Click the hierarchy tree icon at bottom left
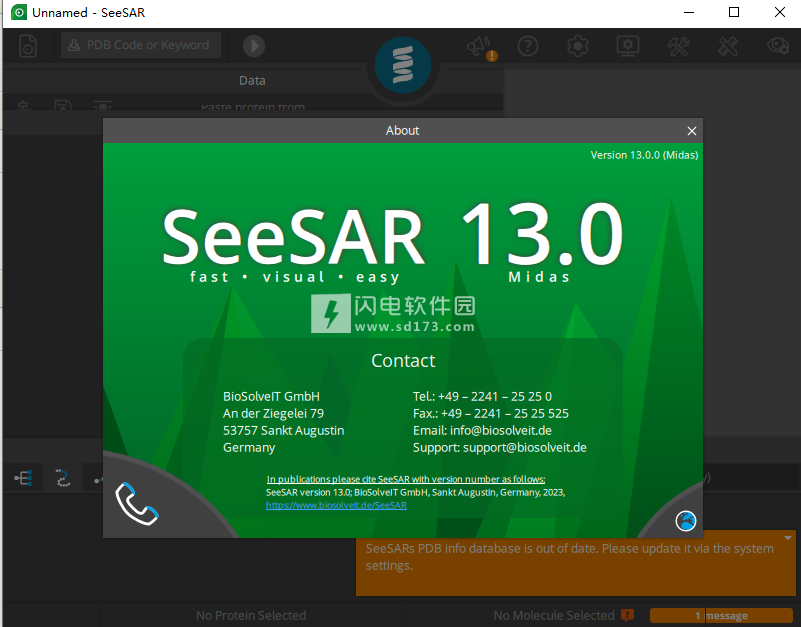Viewport: 801px width, 627px height. 23,478
